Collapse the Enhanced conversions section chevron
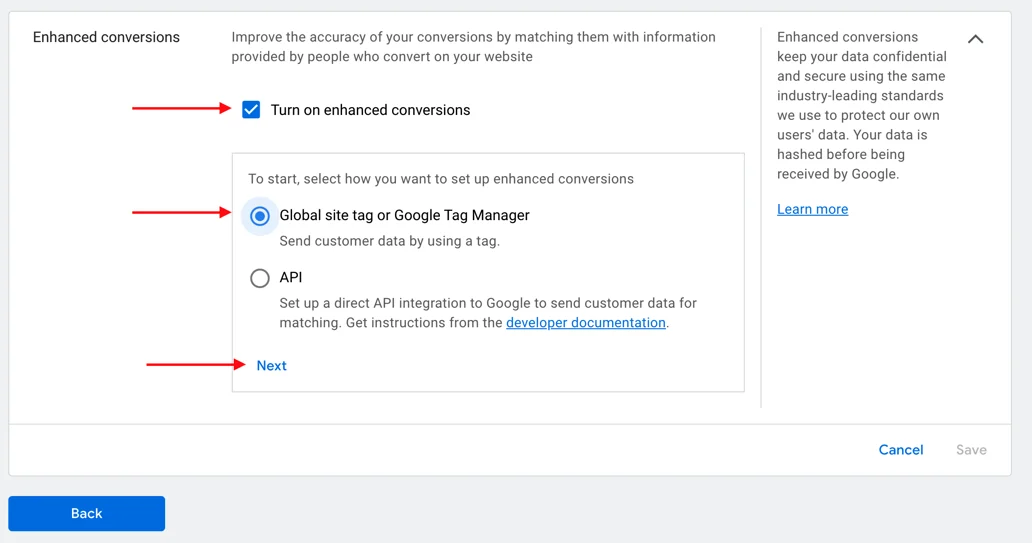The height and width of the screenshot is (543, 1032). pos(975,39)
